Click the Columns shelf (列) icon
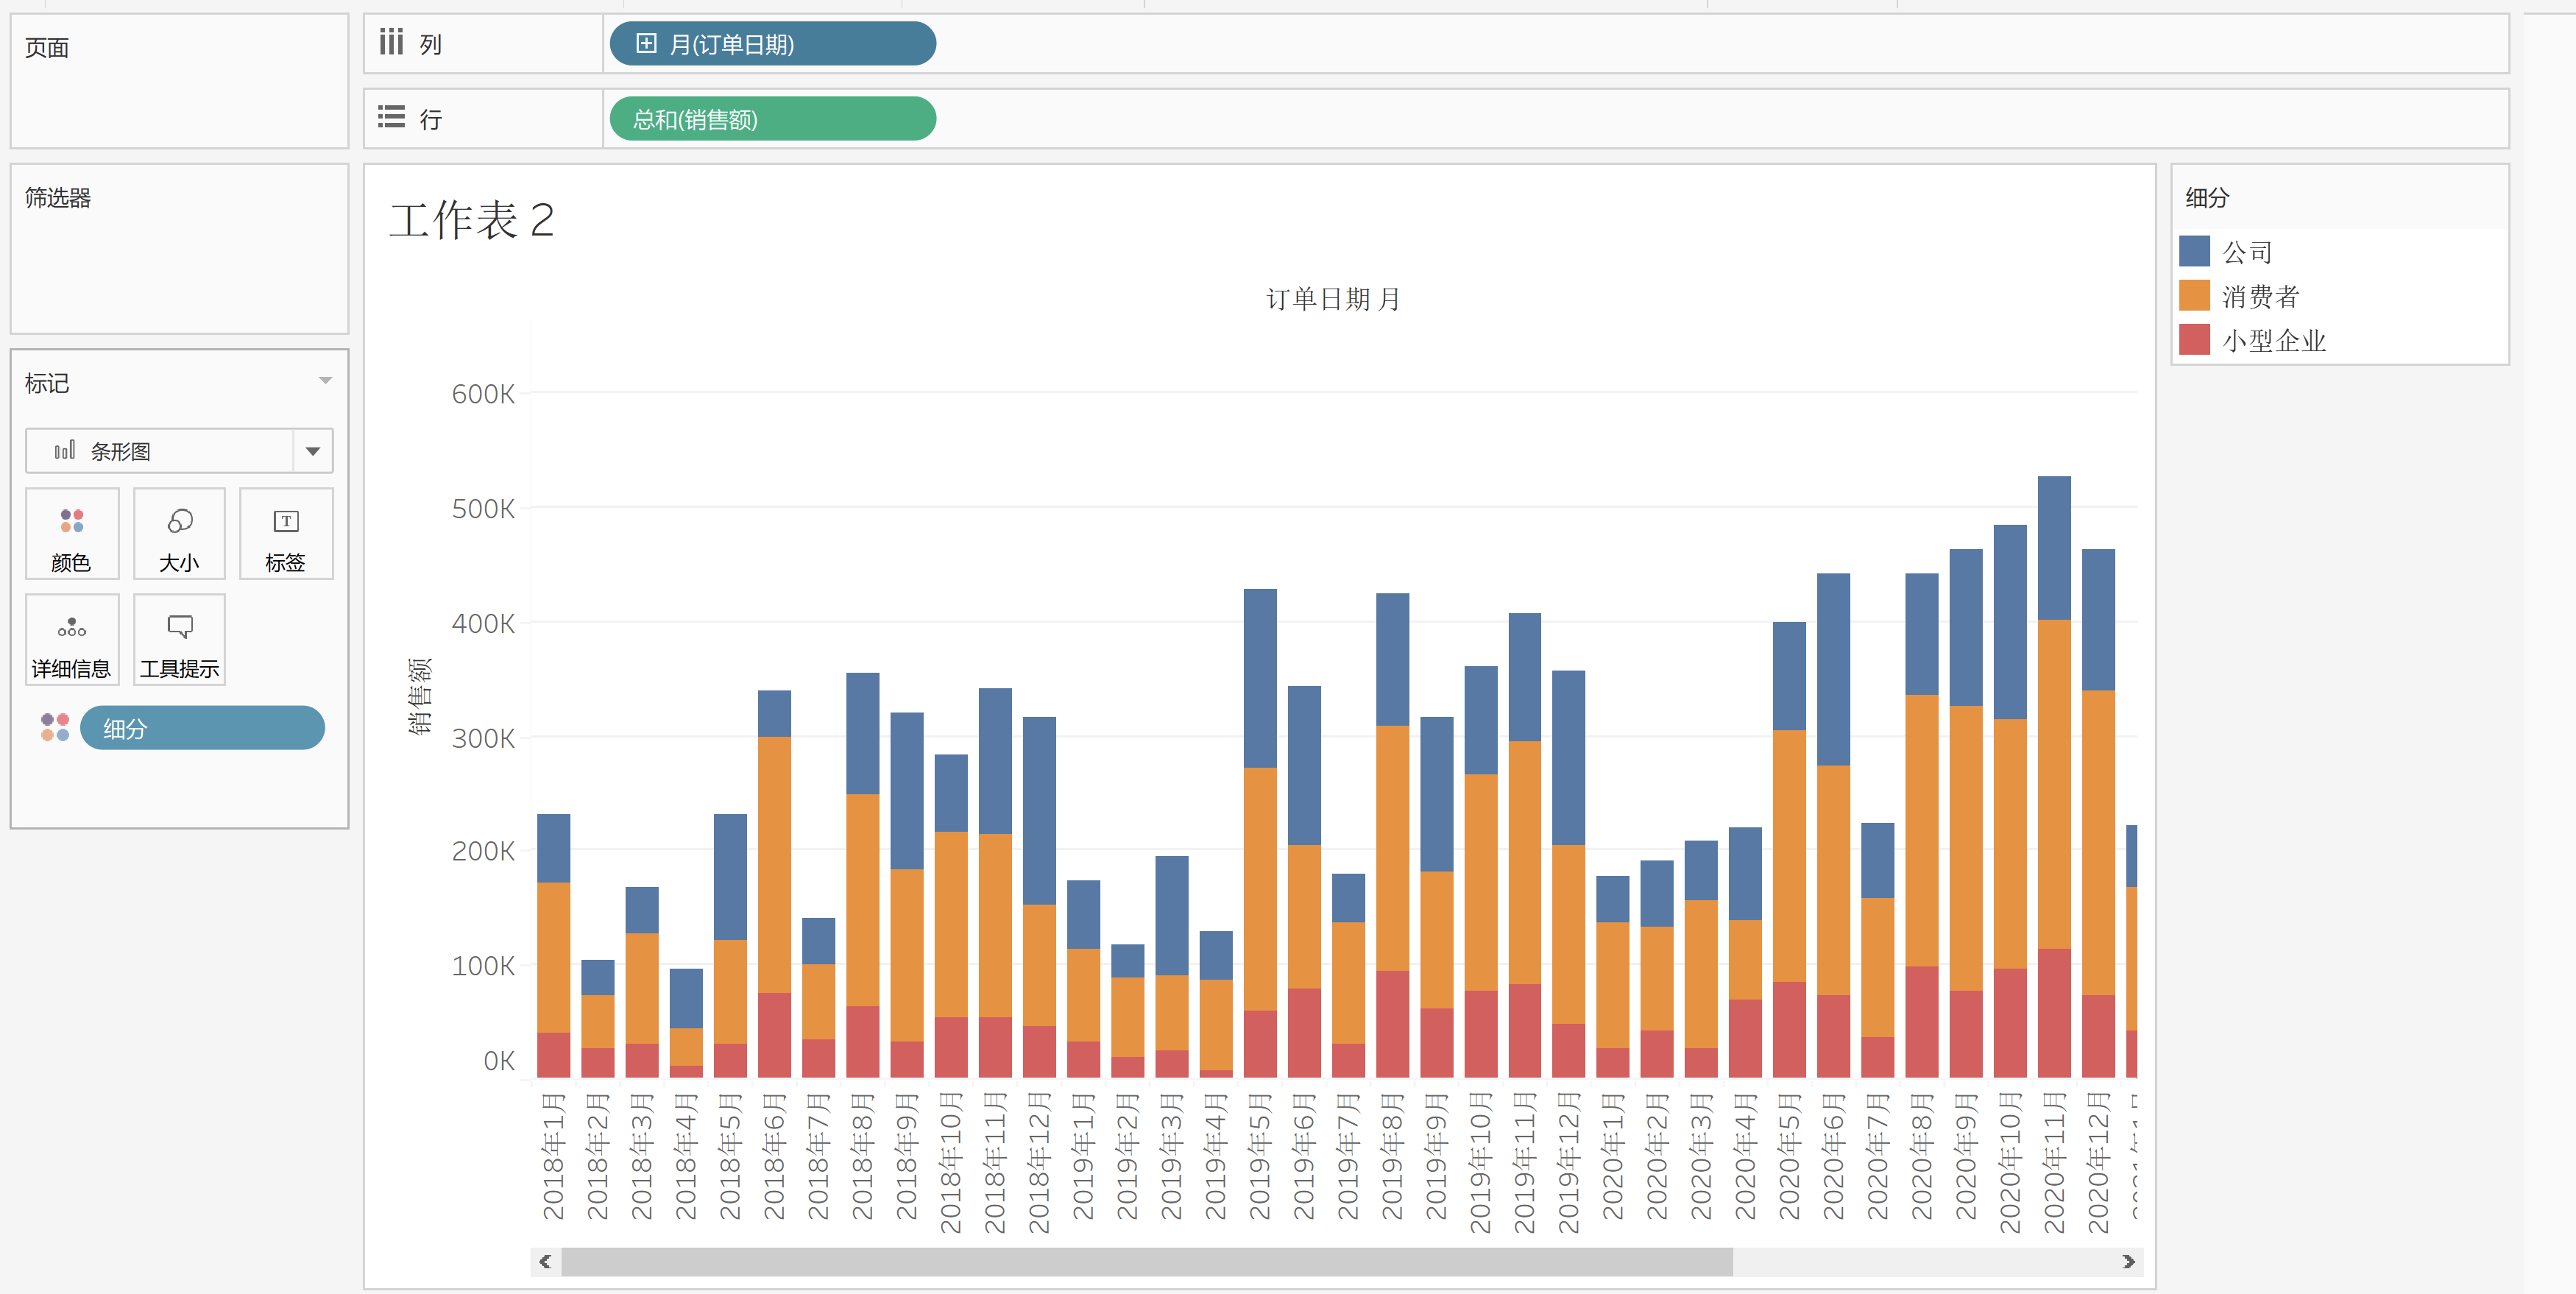Image resolution: width=2576 pixels, height=1294 pixels. [x=391, y=42]
